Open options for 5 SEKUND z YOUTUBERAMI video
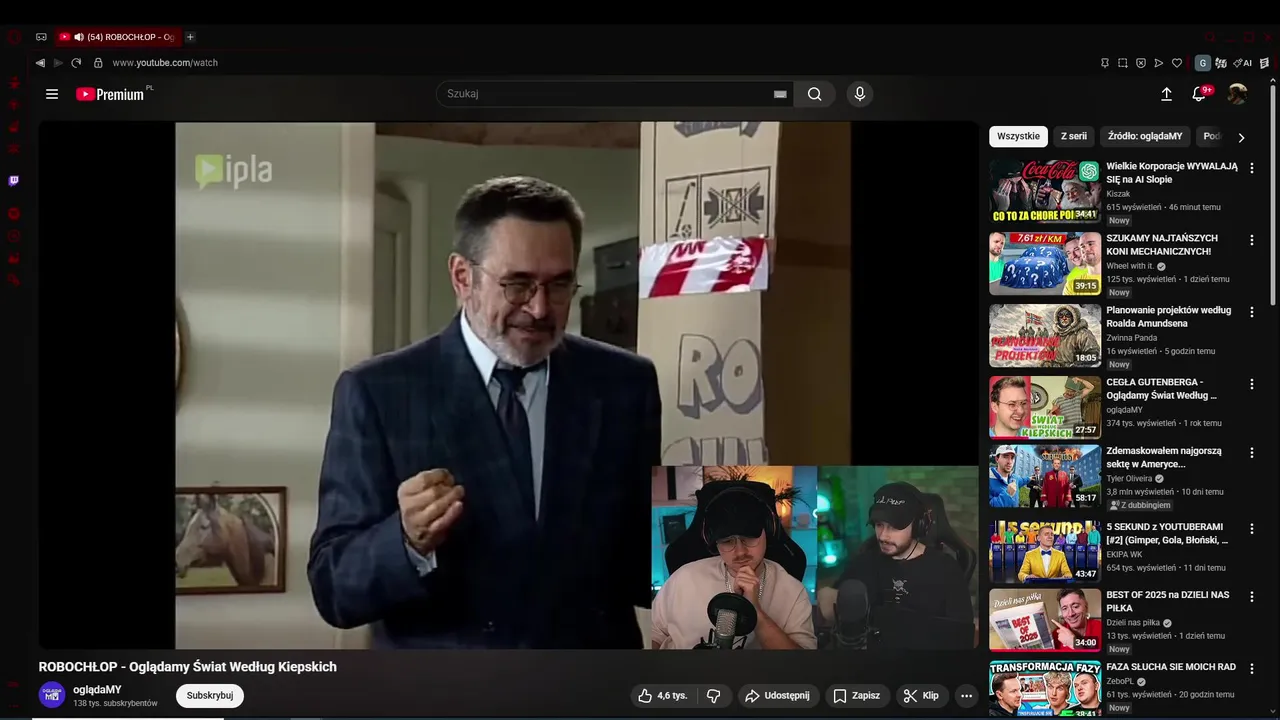Image resolution: width=1280 pixels, height=720 pixels. point(1251,528)
